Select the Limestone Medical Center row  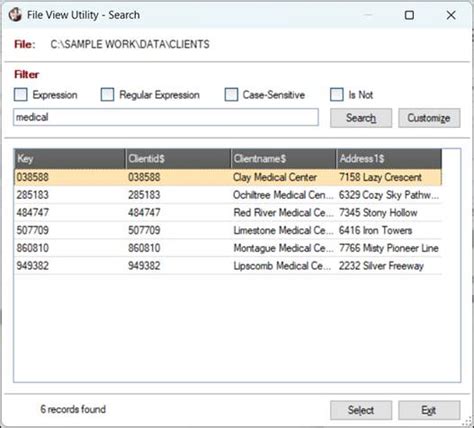(x=228, y=230)
